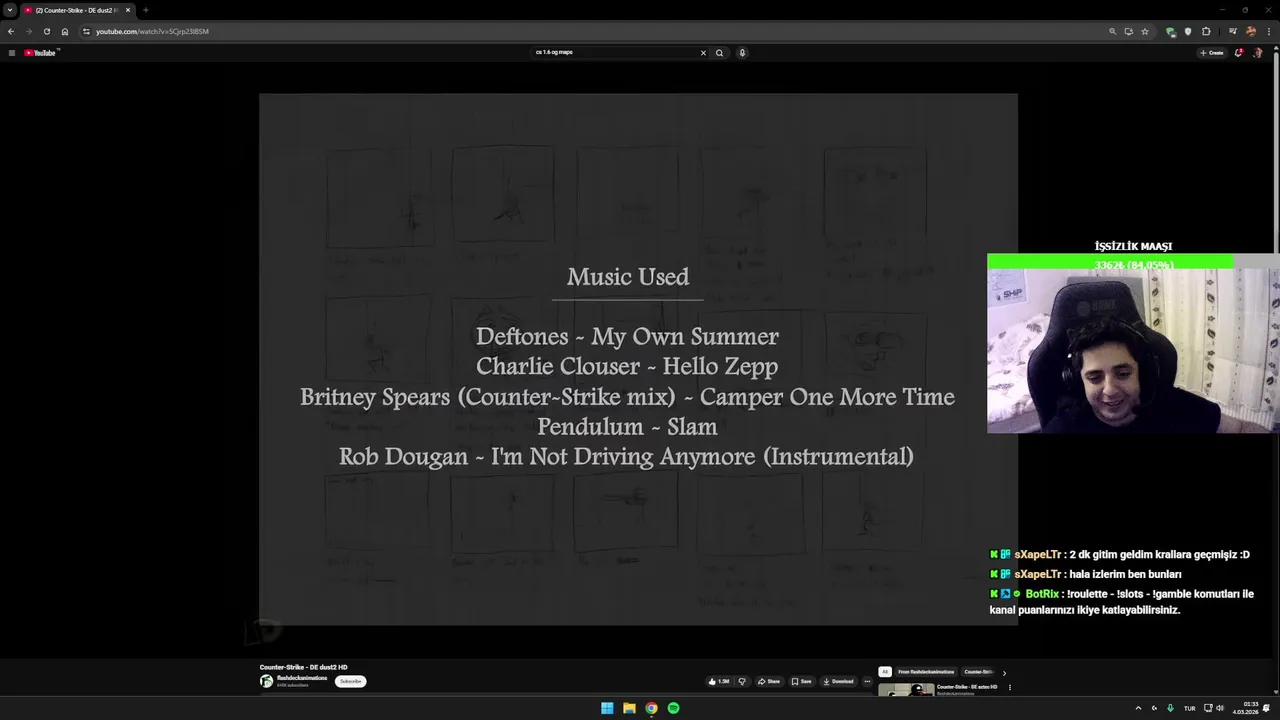Open the YouTube hamburger guide menu
Viewport: 1280px width, 720px height.
[11, 53]
